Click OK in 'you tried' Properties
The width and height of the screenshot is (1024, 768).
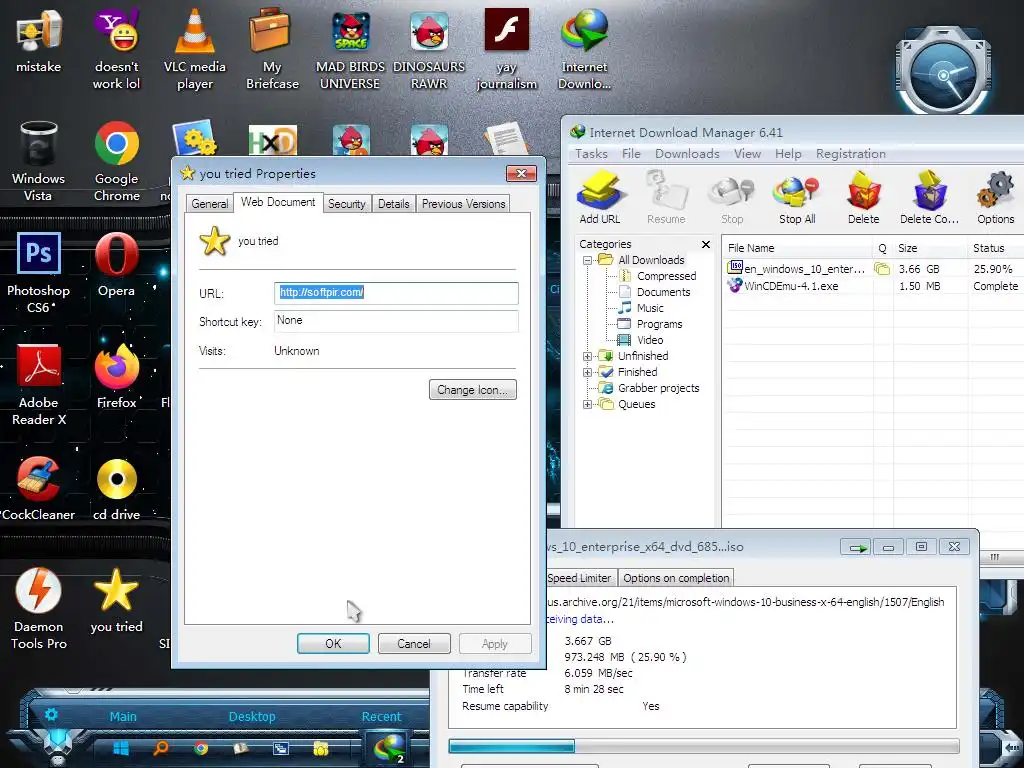333,644
